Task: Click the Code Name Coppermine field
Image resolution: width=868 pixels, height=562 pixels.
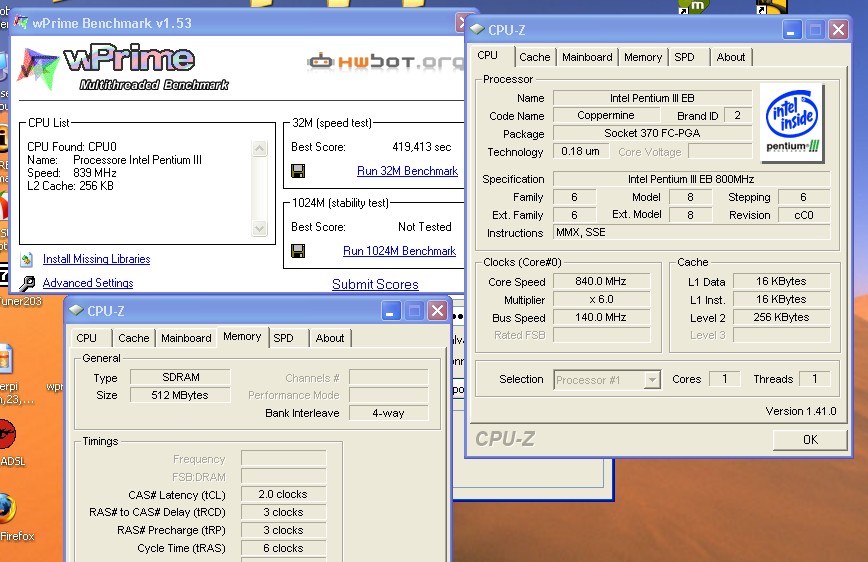Action: point(606,116)
